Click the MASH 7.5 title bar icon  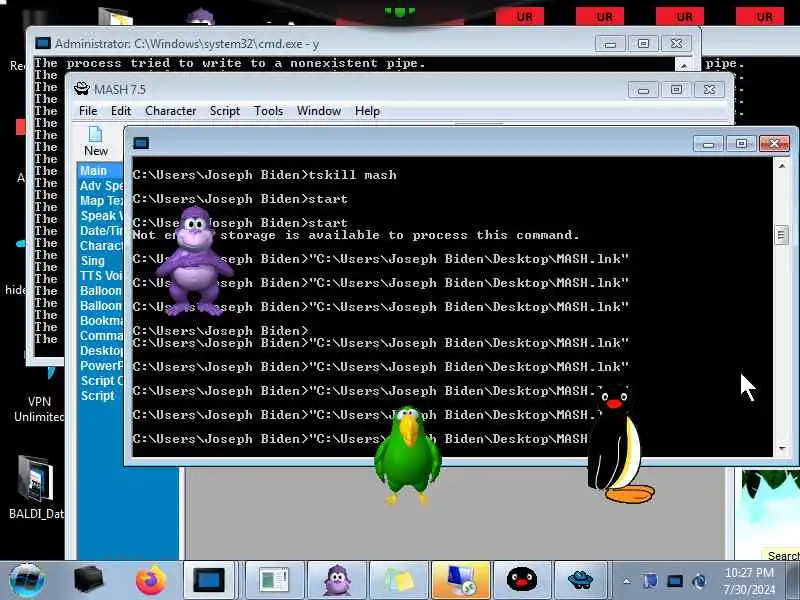pos(82,89)
